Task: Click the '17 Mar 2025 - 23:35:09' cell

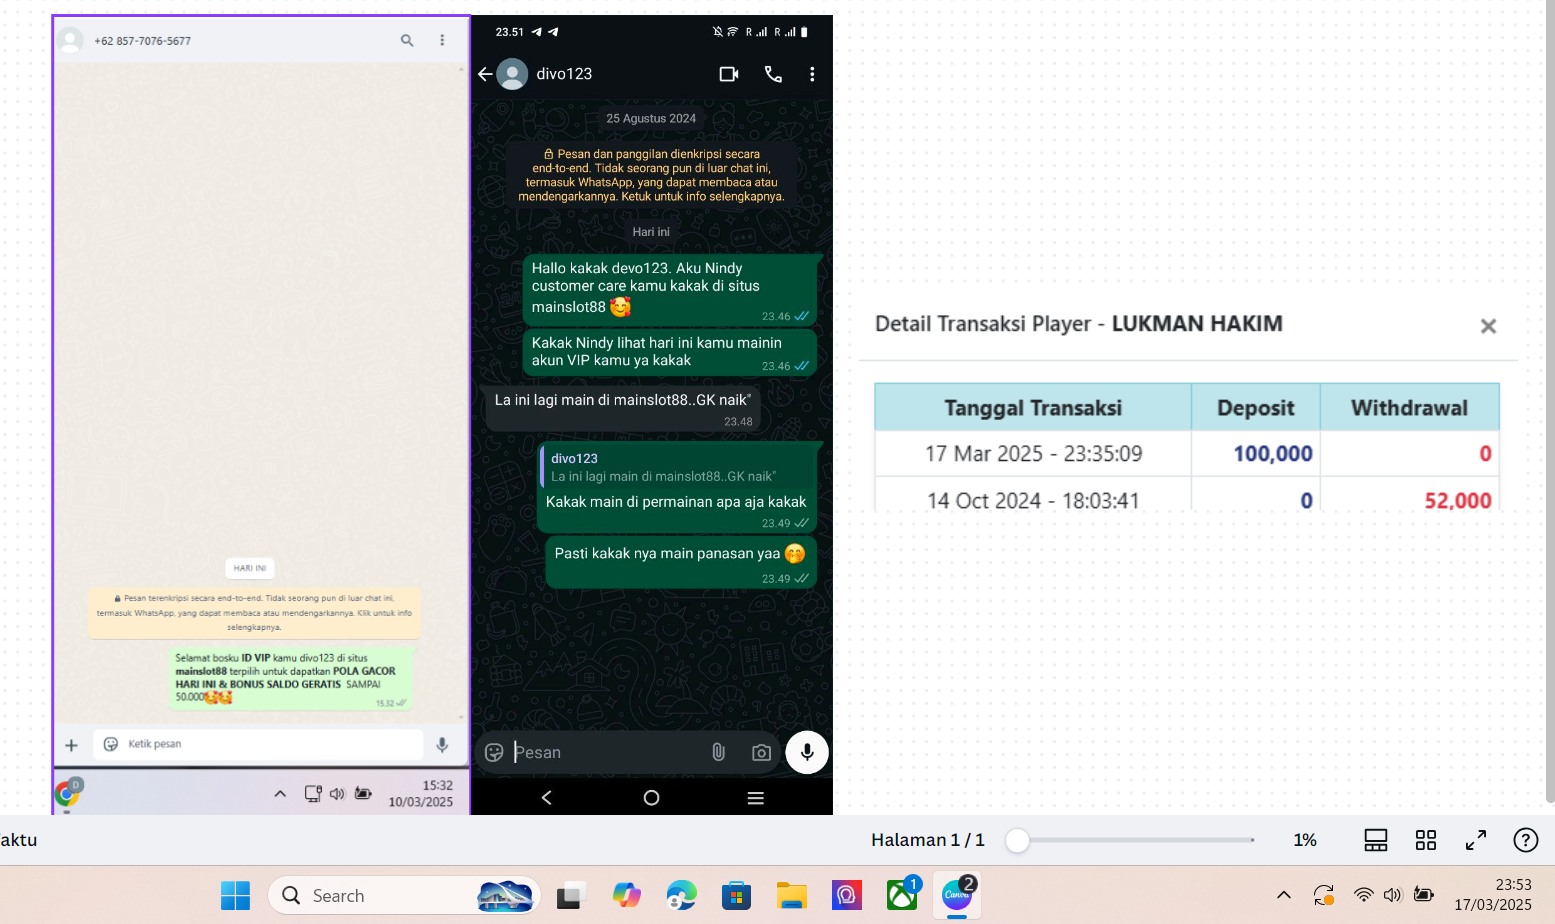Action: pos(1033,454)
